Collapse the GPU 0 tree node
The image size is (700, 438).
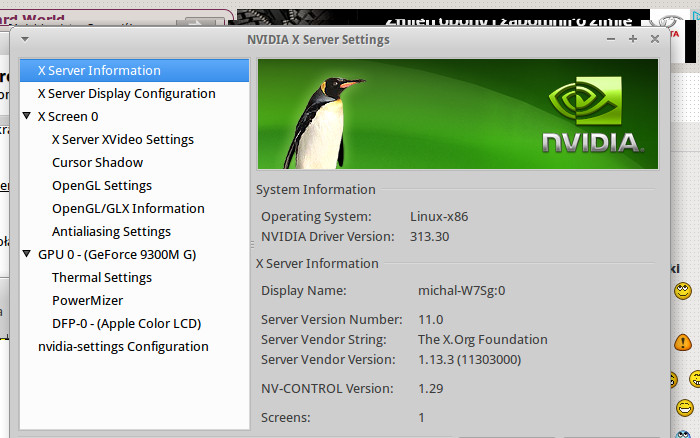coord(27,254)
